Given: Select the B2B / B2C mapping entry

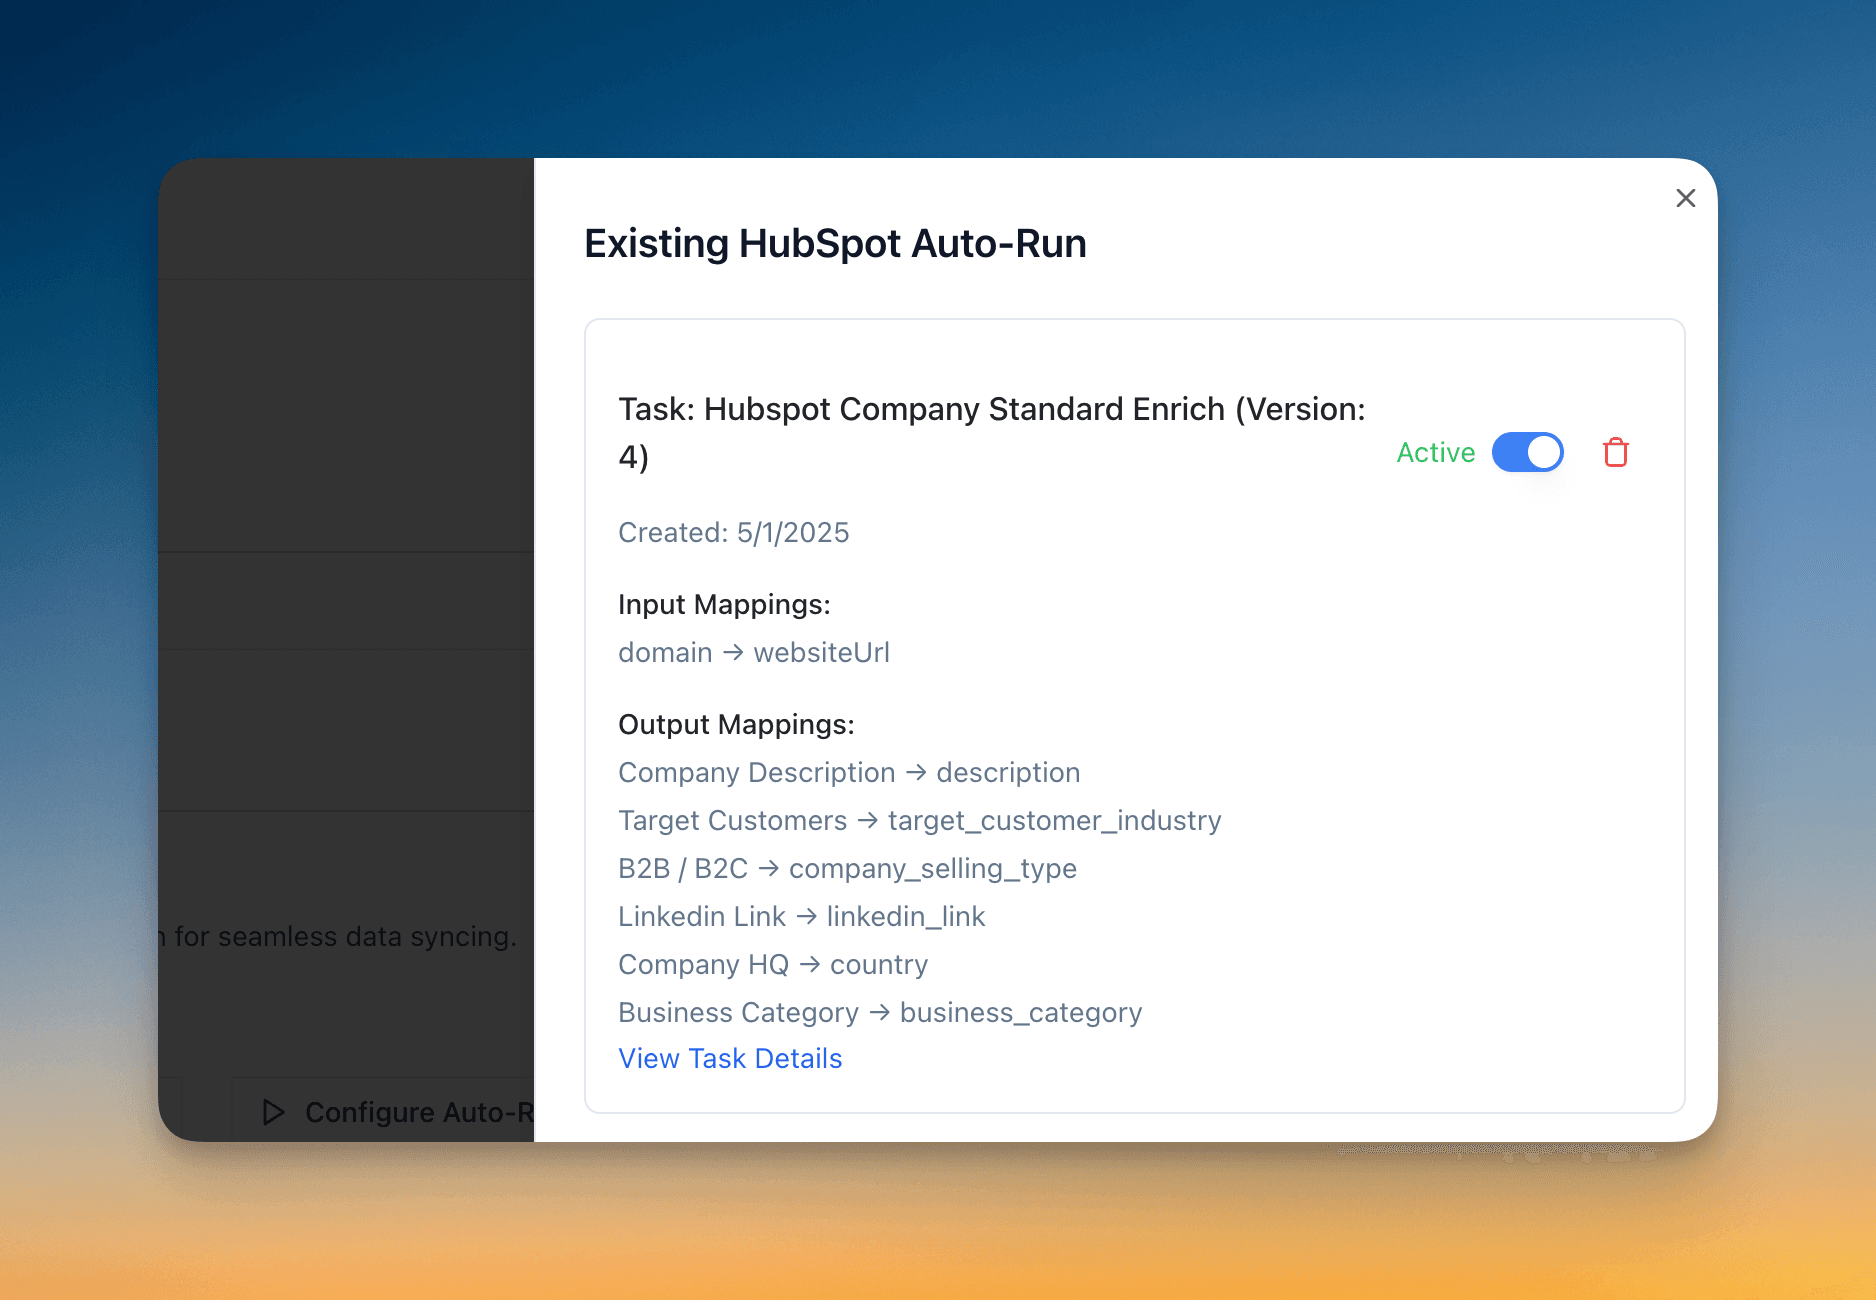Looking at the screenshot, I should 848,868.
